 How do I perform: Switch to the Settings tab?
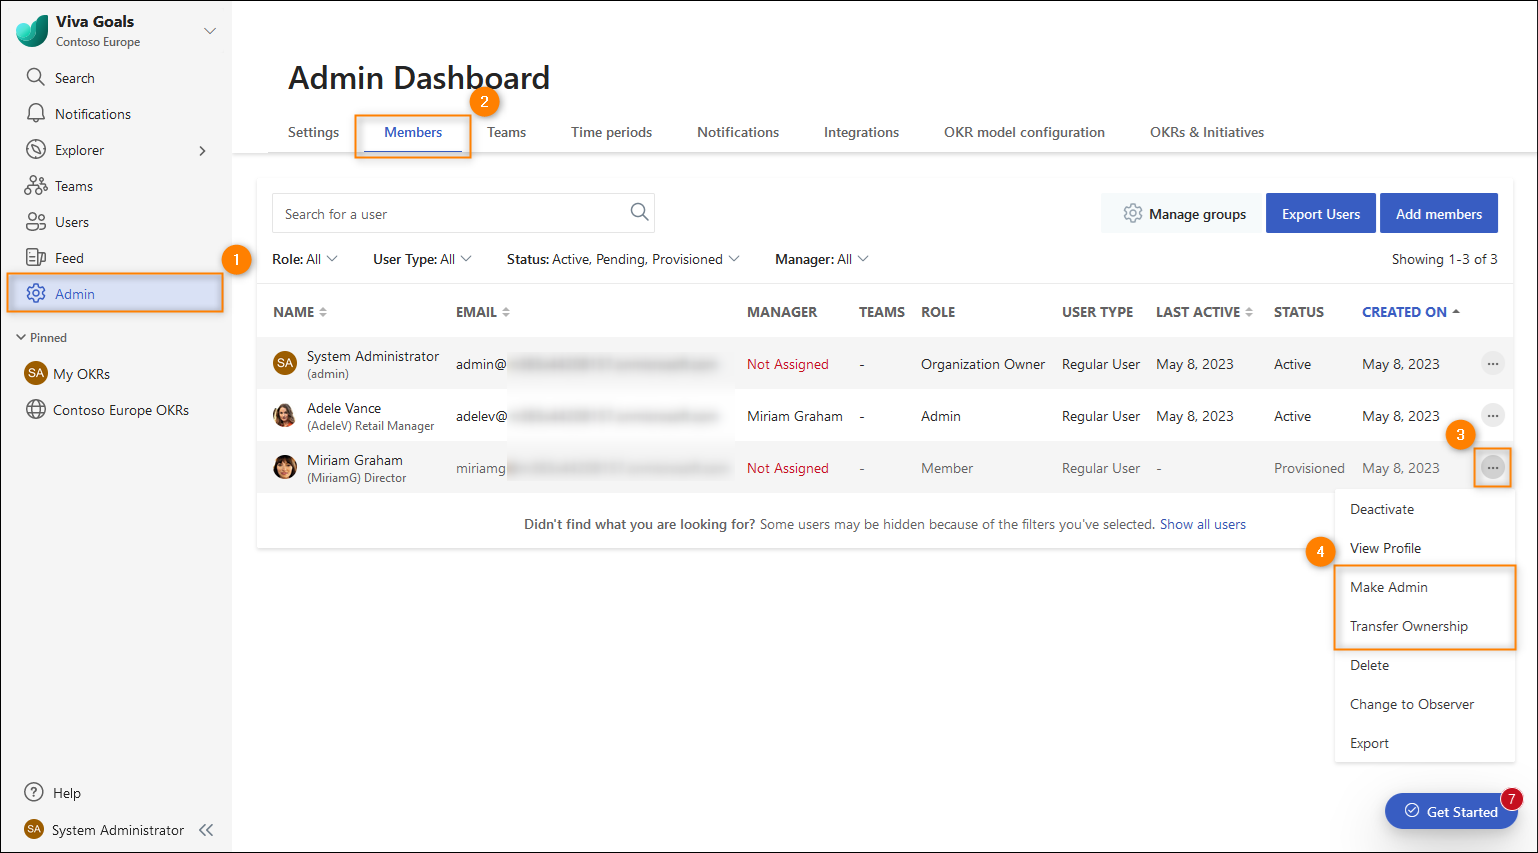[313, 132]
